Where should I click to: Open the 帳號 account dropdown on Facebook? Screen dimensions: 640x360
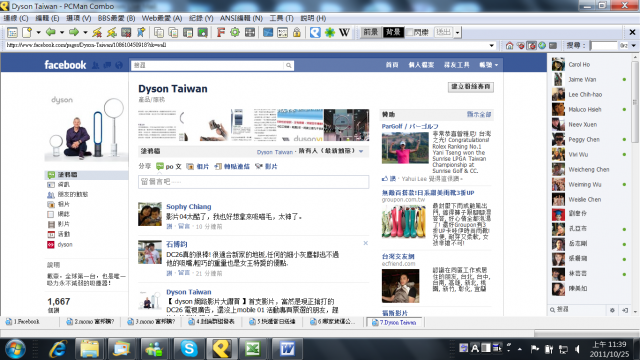click(x=488, y=65)
